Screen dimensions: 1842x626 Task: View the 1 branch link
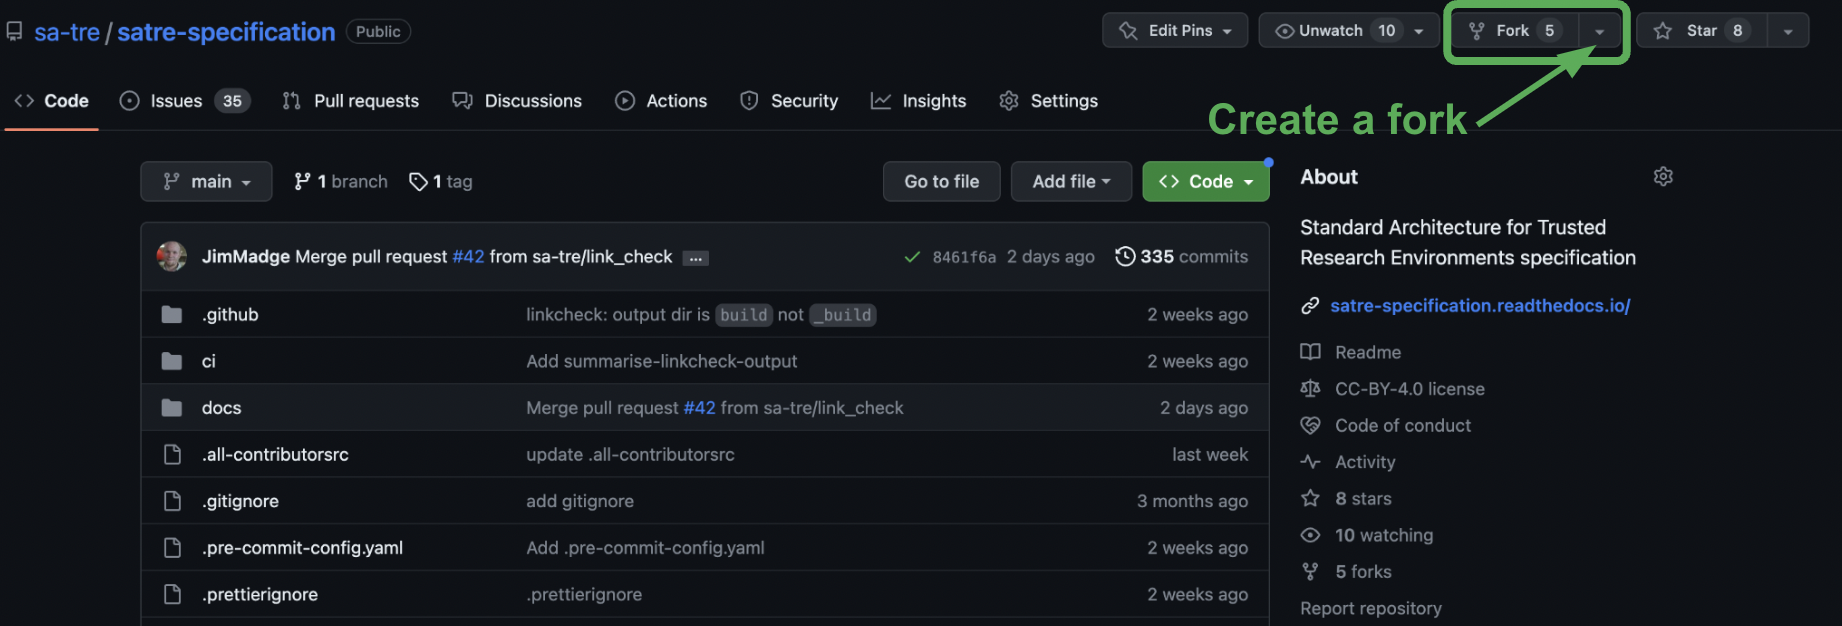(341, 181)
